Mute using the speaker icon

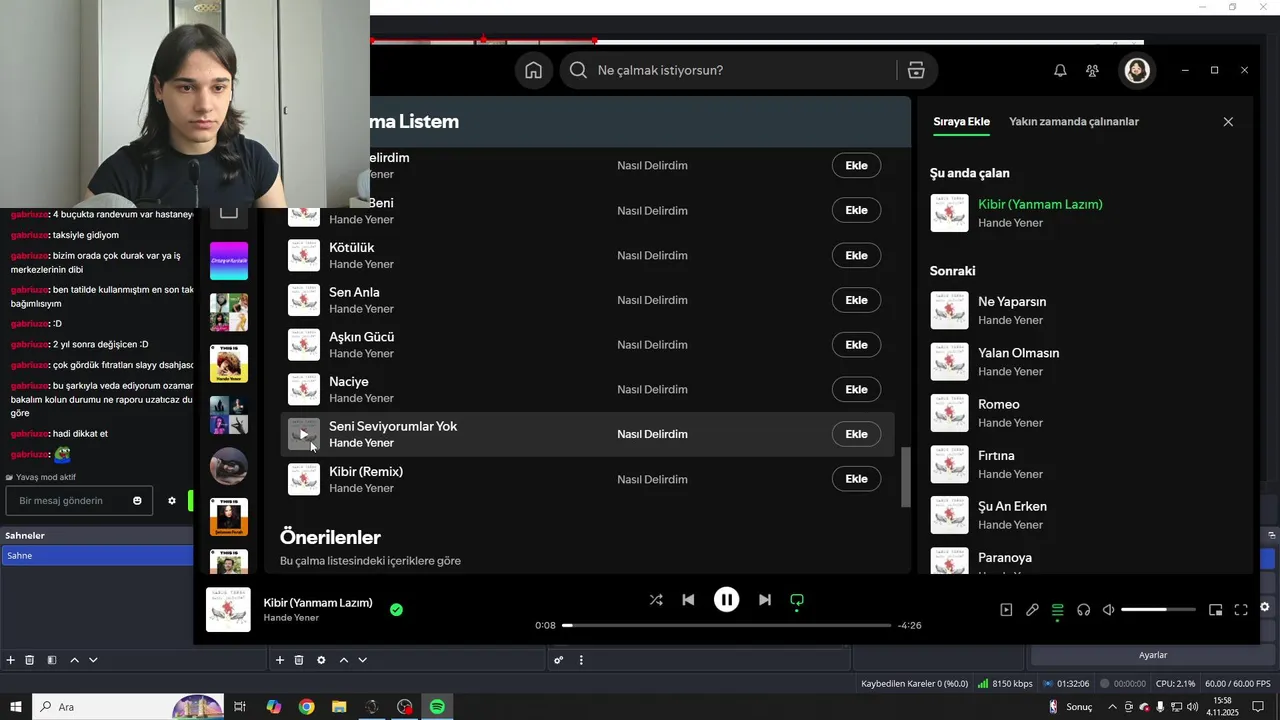(1108, 610)
